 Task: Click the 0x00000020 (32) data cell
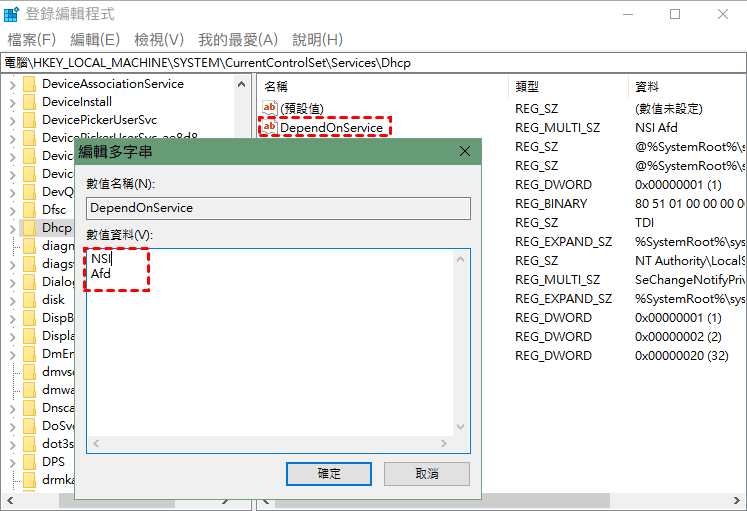[x=681, y=356]
